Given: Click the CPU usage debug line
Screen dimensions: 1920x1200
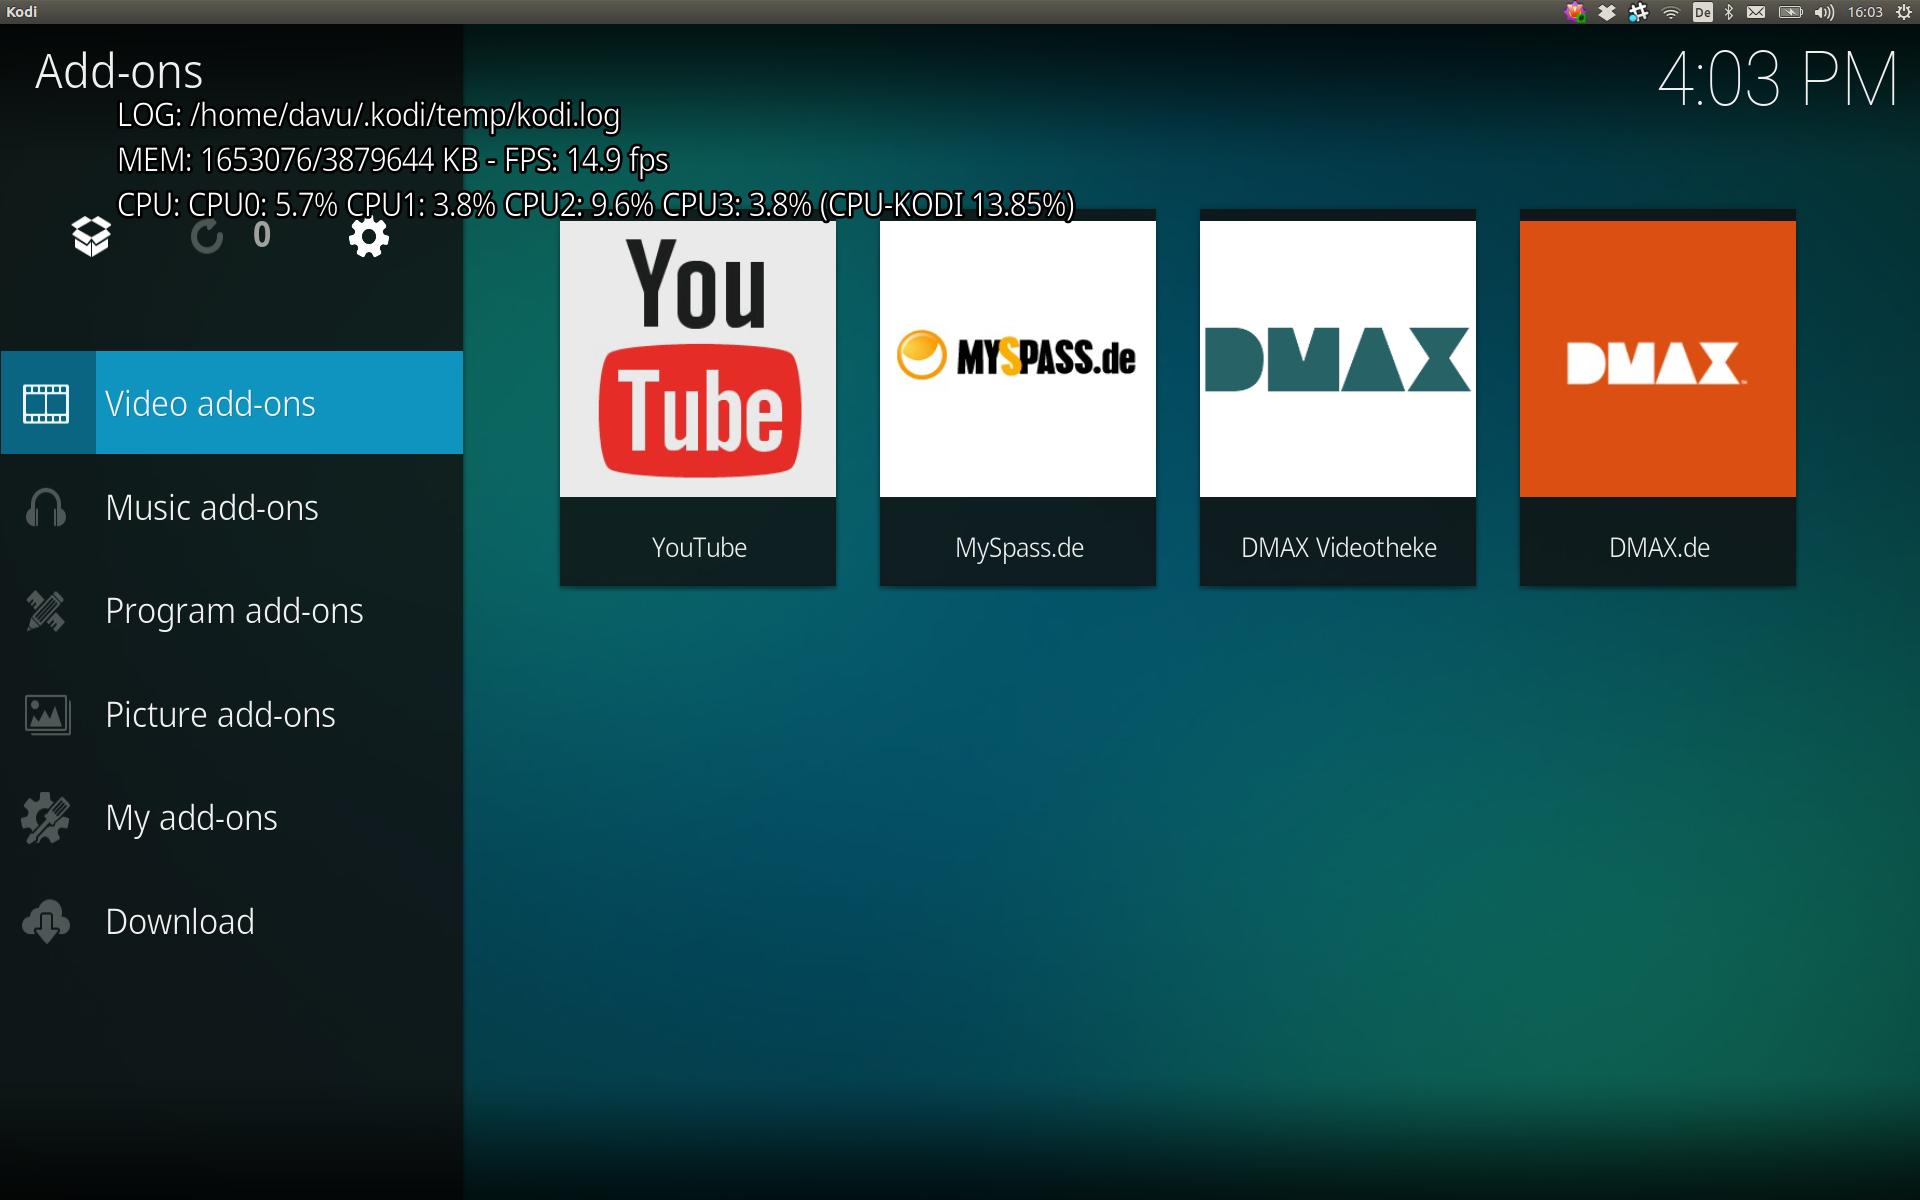Looking at the screenshot, I should click(596, 205).
